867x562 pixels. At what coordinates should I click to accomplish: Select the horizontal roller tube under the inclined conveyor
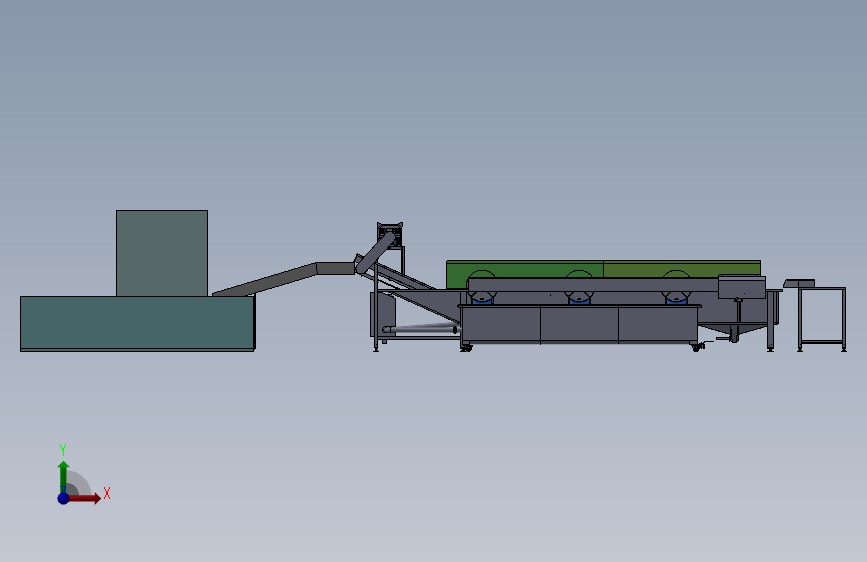coord(420,330)
